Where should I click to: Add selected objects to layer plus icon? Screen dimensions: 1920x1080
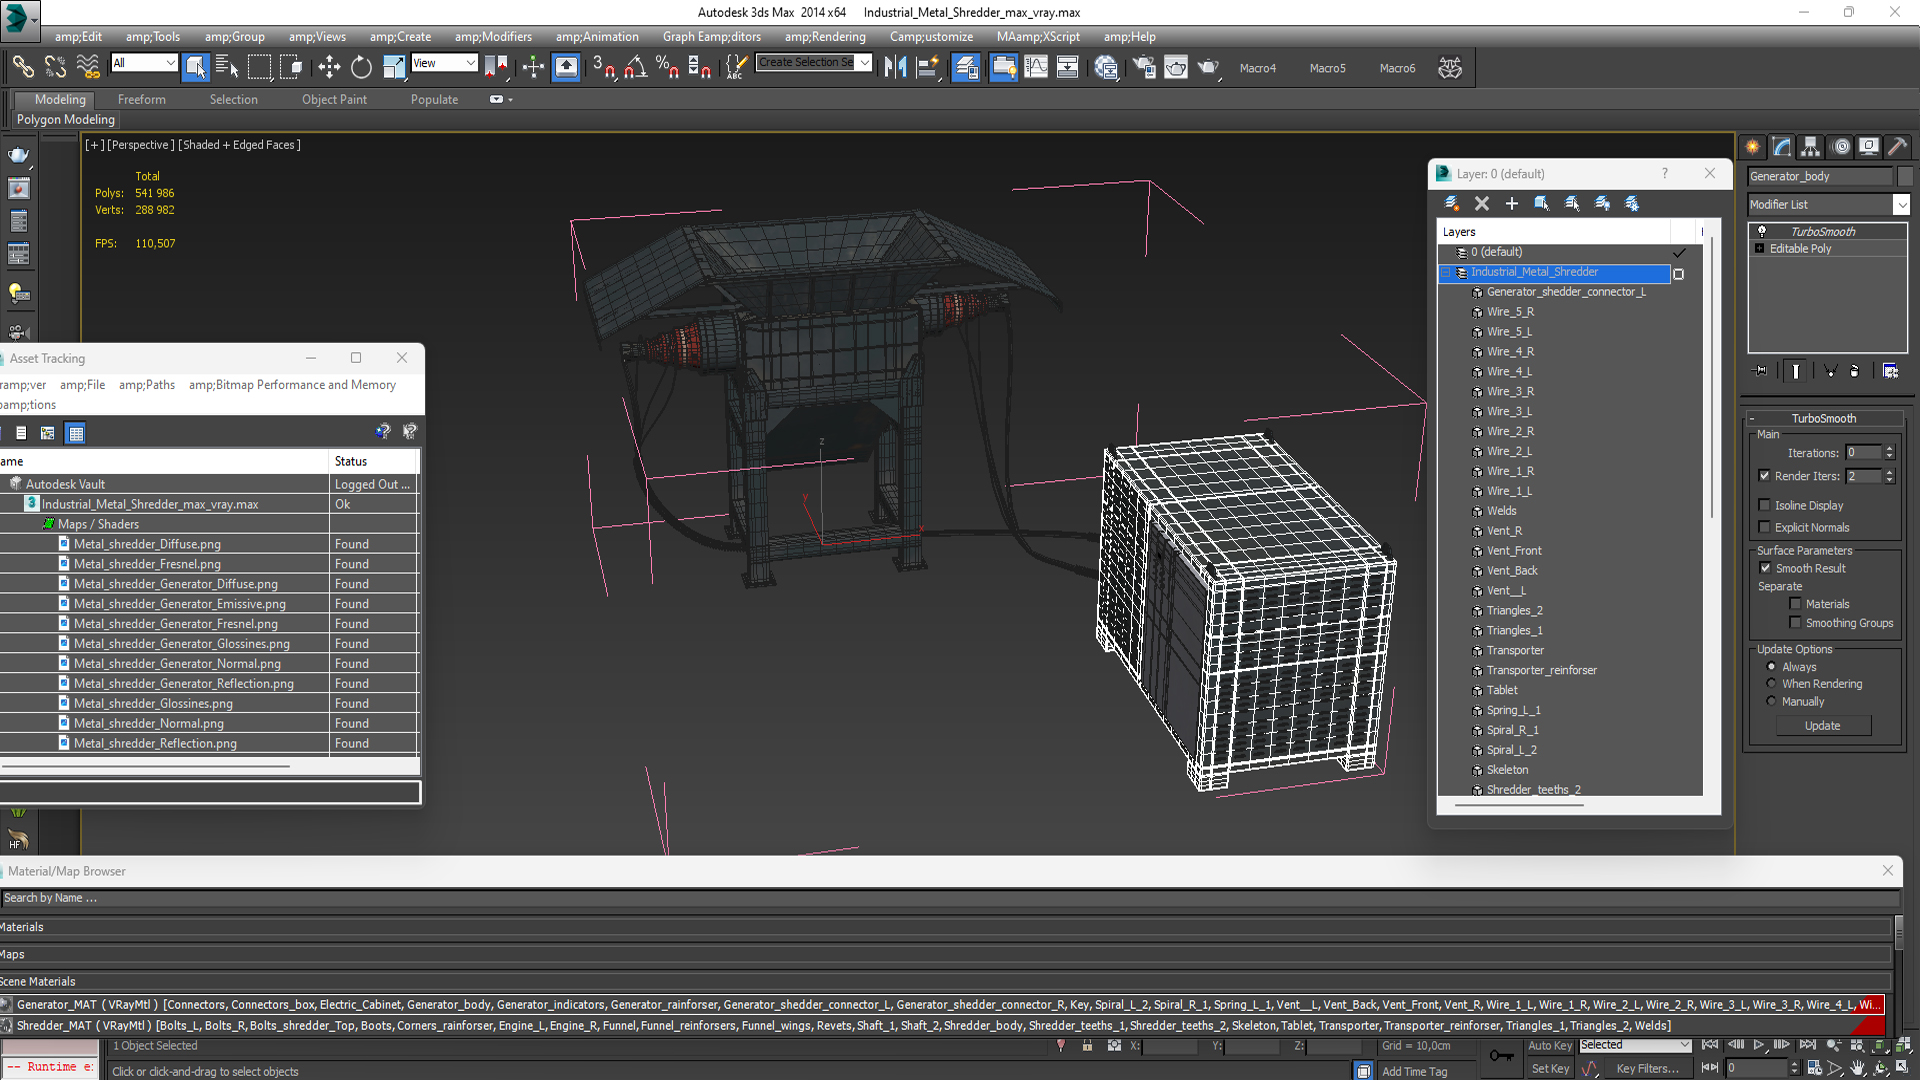click(1512, 203)
